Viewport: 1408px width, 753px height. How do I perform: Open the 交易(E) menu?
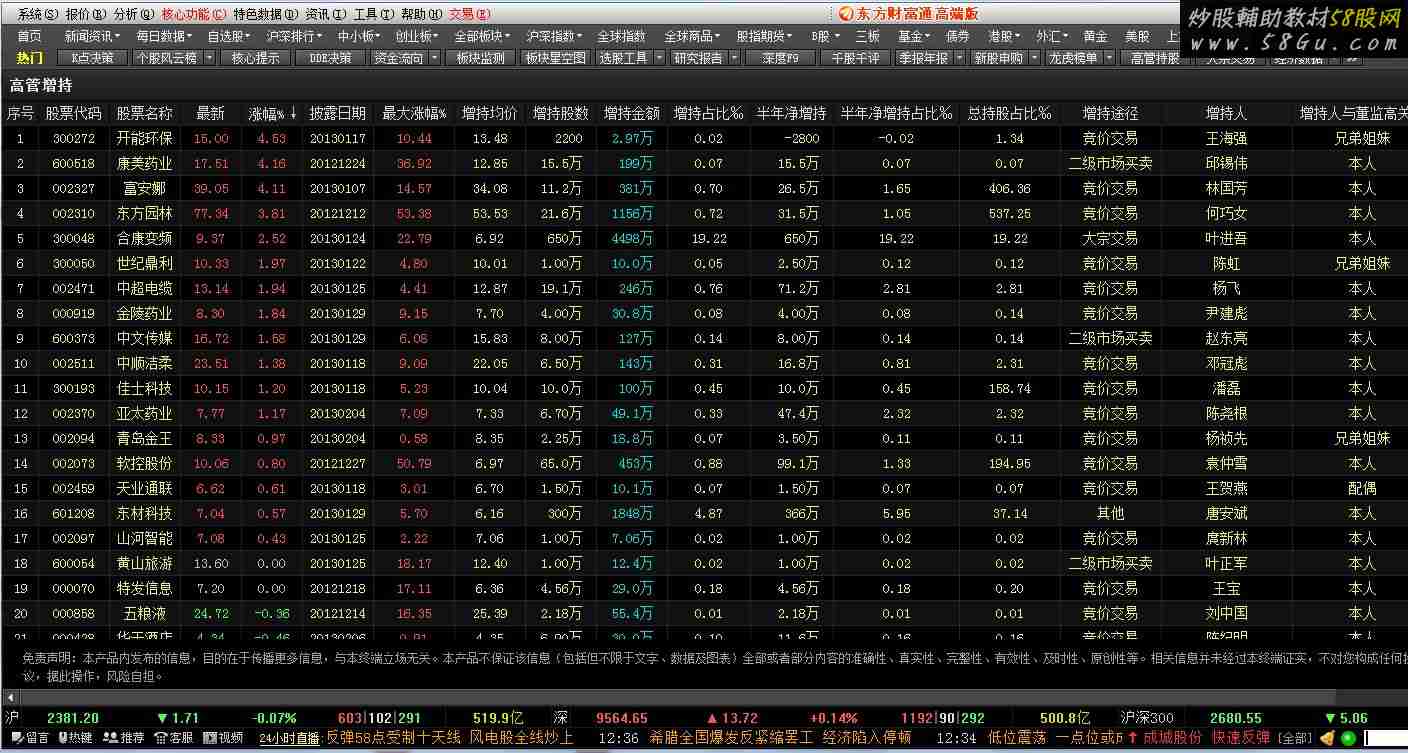pyautogui.click(x=469, y=14)
